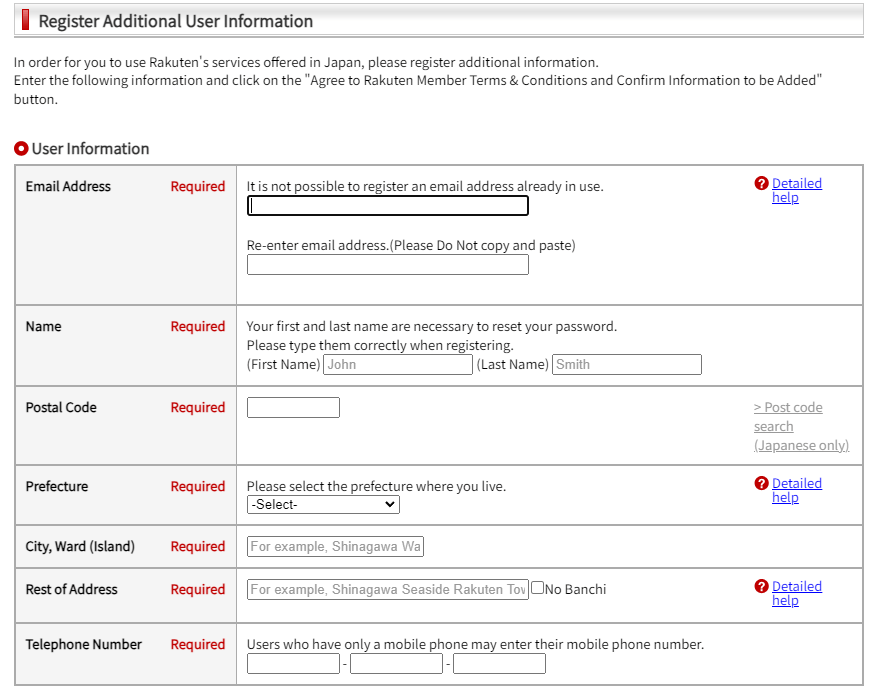This screenshot has width=873, height=697.
Task: Click the 'Postal Code' row label
Action: (x=61, y=408)
